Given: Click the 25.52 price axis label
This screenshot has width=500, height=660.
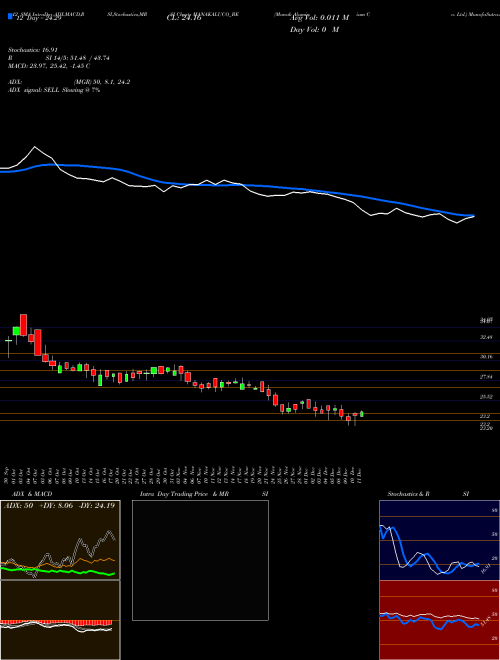Looking at the screenshot, I should tap(486, 397).
